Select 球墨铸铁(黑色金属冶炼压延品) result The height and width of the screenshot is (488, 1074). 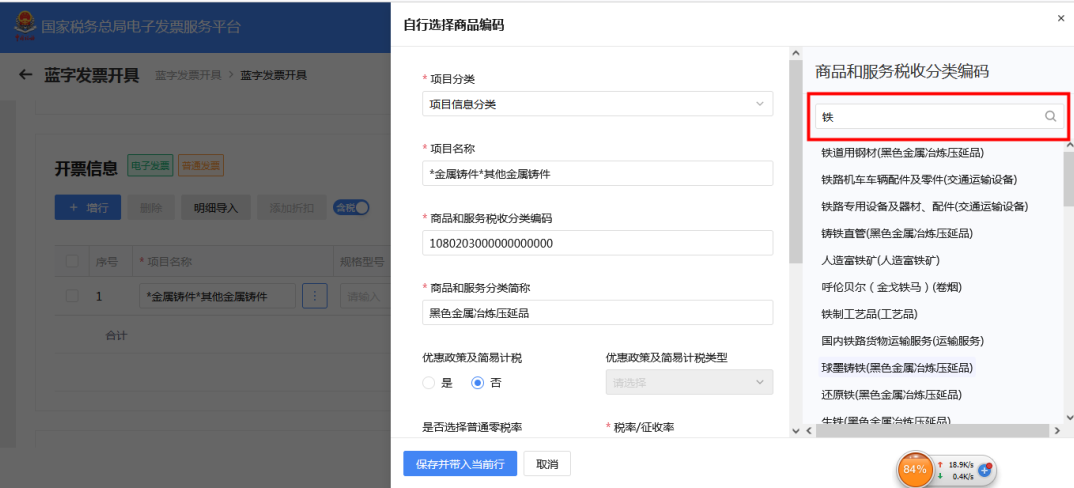tap(897, 368)
